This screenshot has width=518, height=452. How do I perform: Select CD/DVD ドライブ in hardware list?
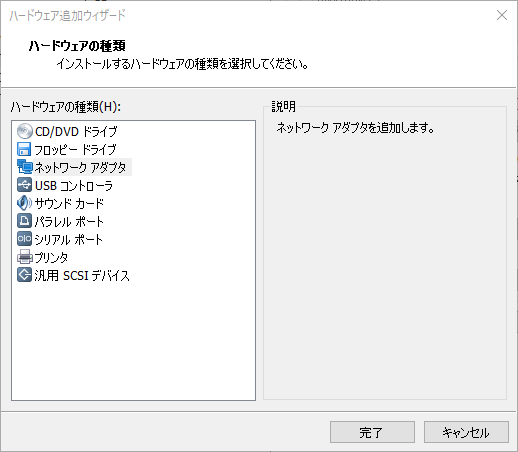pos(76,132)
